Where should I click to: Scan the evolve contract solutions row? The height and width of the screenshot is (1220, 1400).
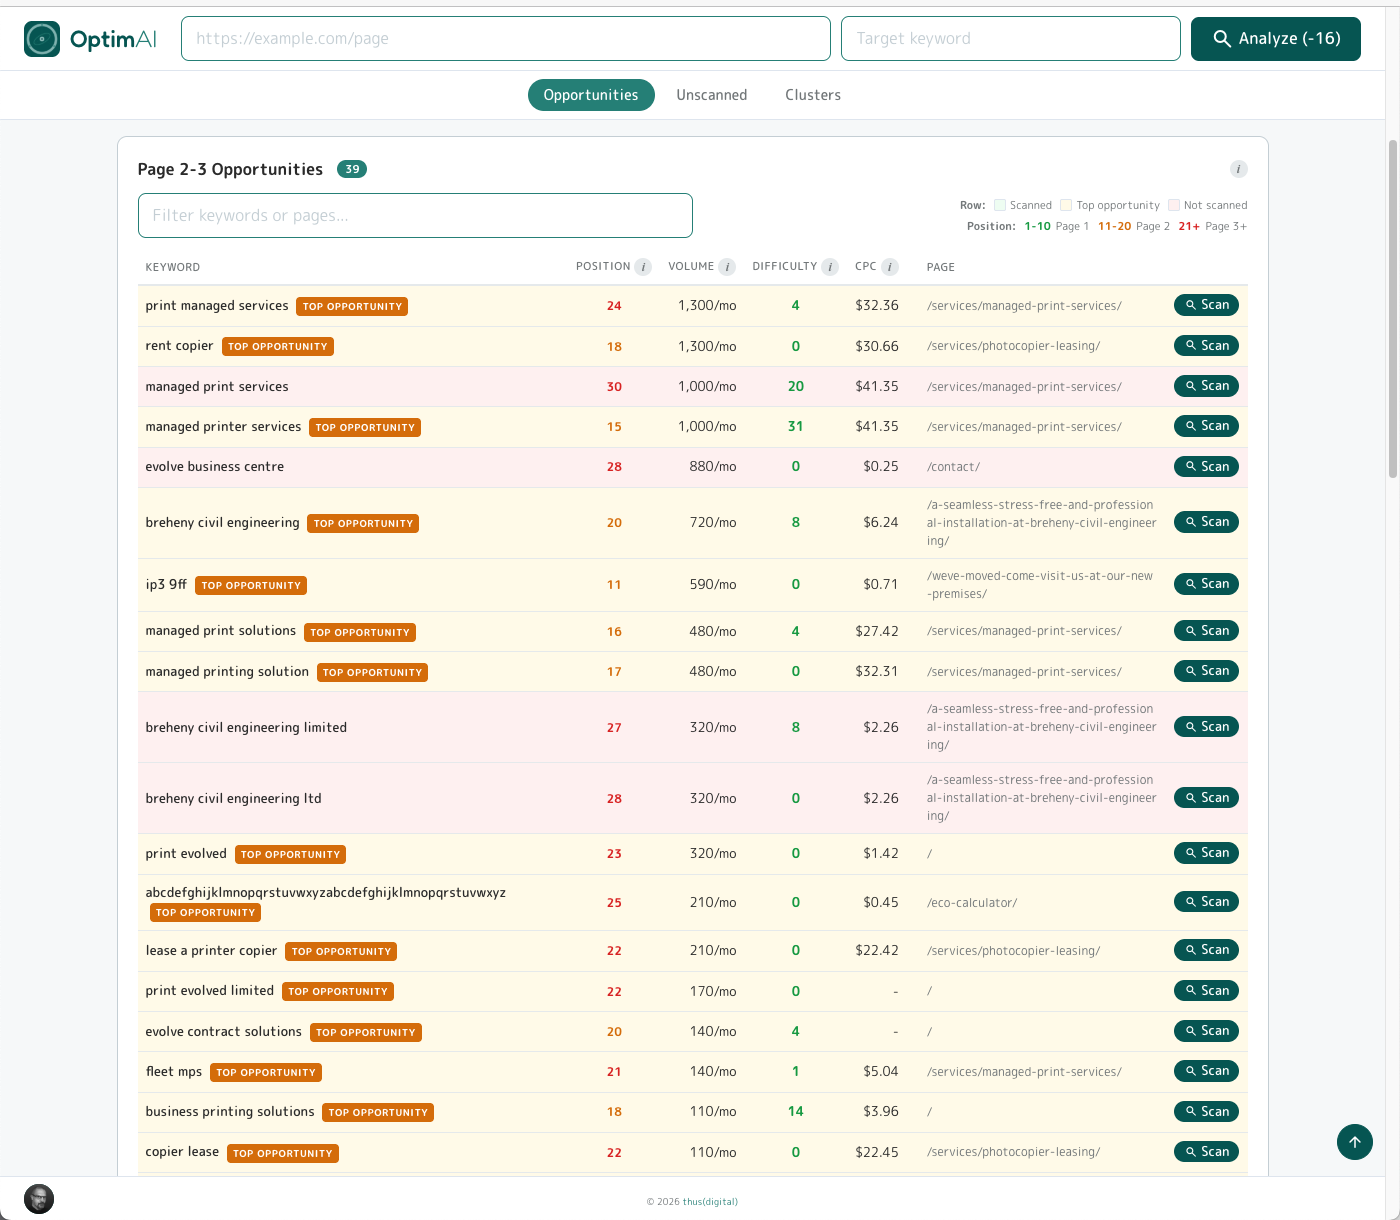pos(1206,1031)
